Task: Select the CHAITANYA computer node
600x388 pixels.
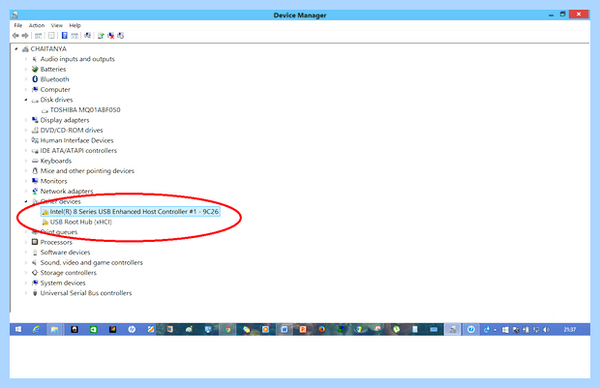Action: click(48, 49)
